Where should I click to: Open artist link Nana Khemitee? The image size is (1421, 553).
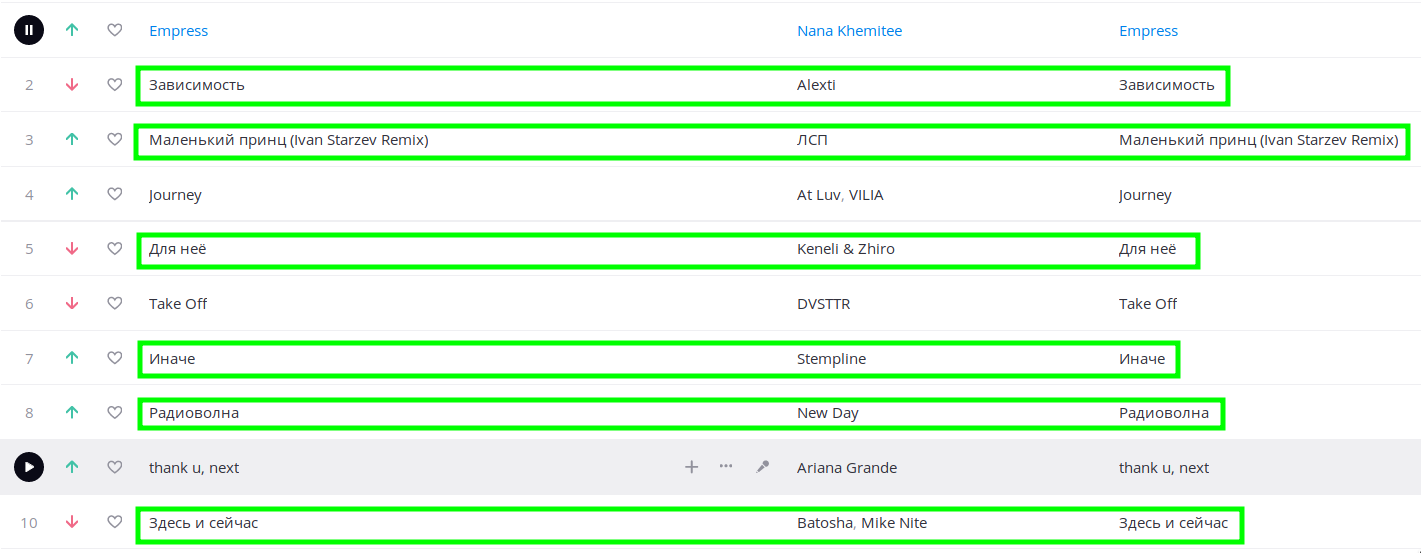point(849,31)
